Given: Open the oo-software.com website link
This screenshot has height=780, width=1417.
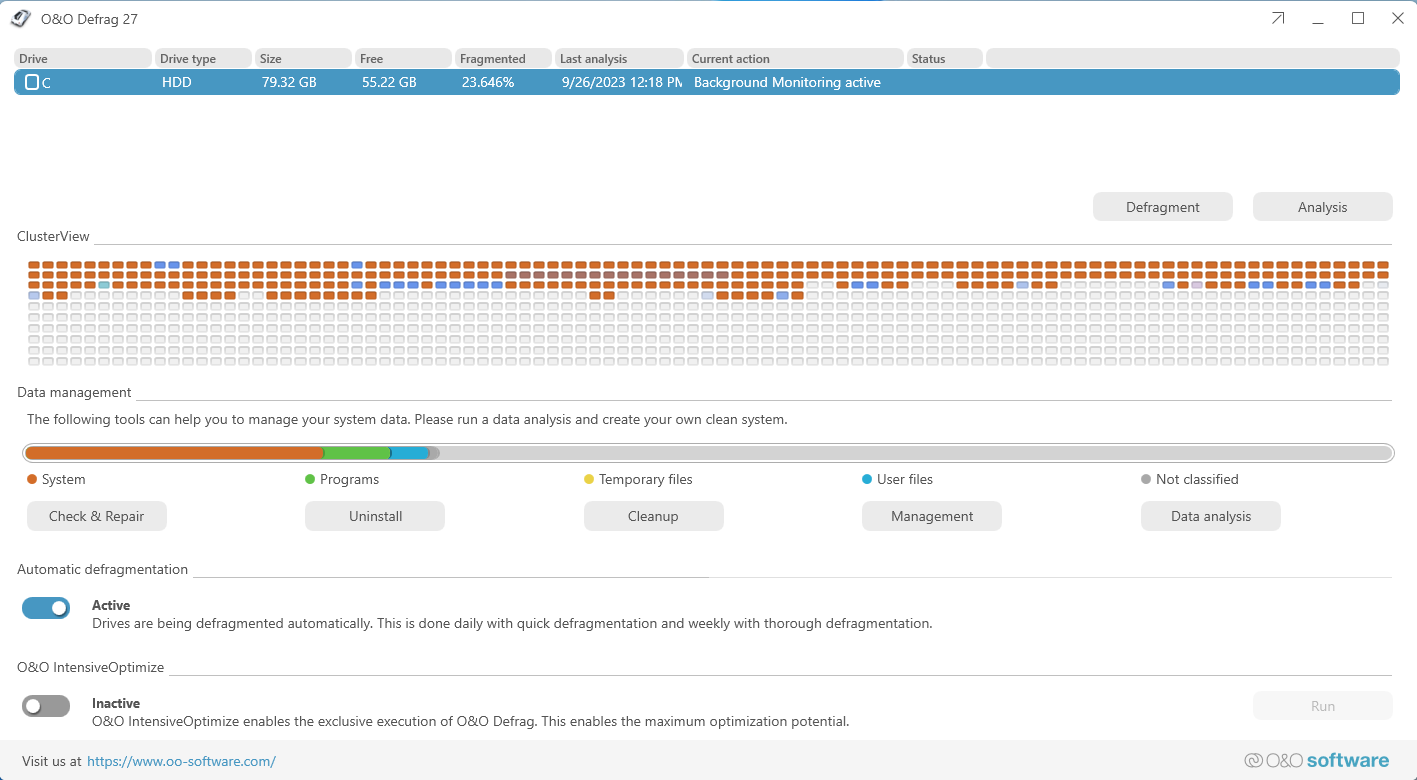Looking at the screenshot, I should (181, 761).
